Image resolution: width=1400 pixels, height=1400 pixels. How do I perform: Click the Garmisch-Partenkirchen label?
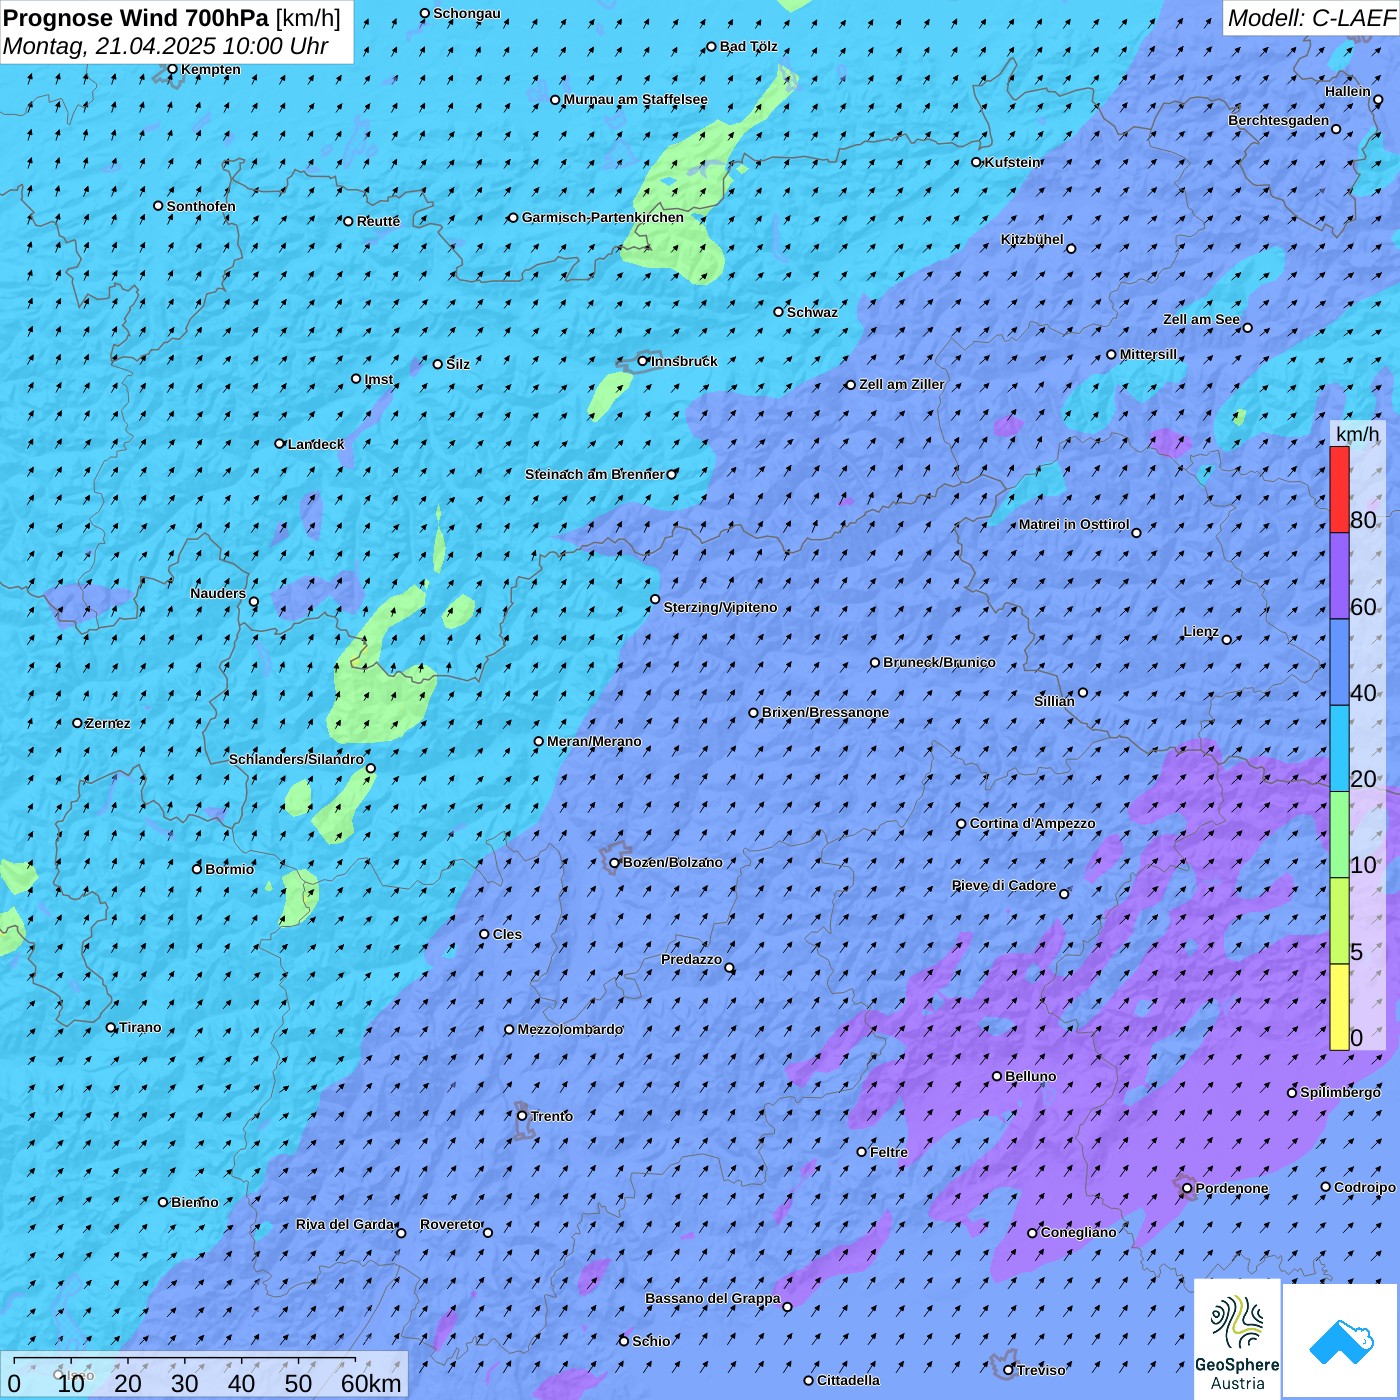coord(603,217)
